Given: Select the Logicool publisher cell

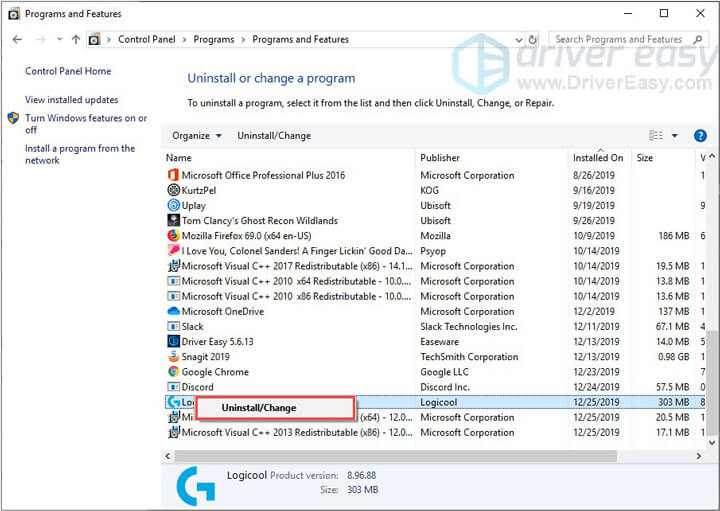Looking at the screenshot, I should tap(439, 402).
